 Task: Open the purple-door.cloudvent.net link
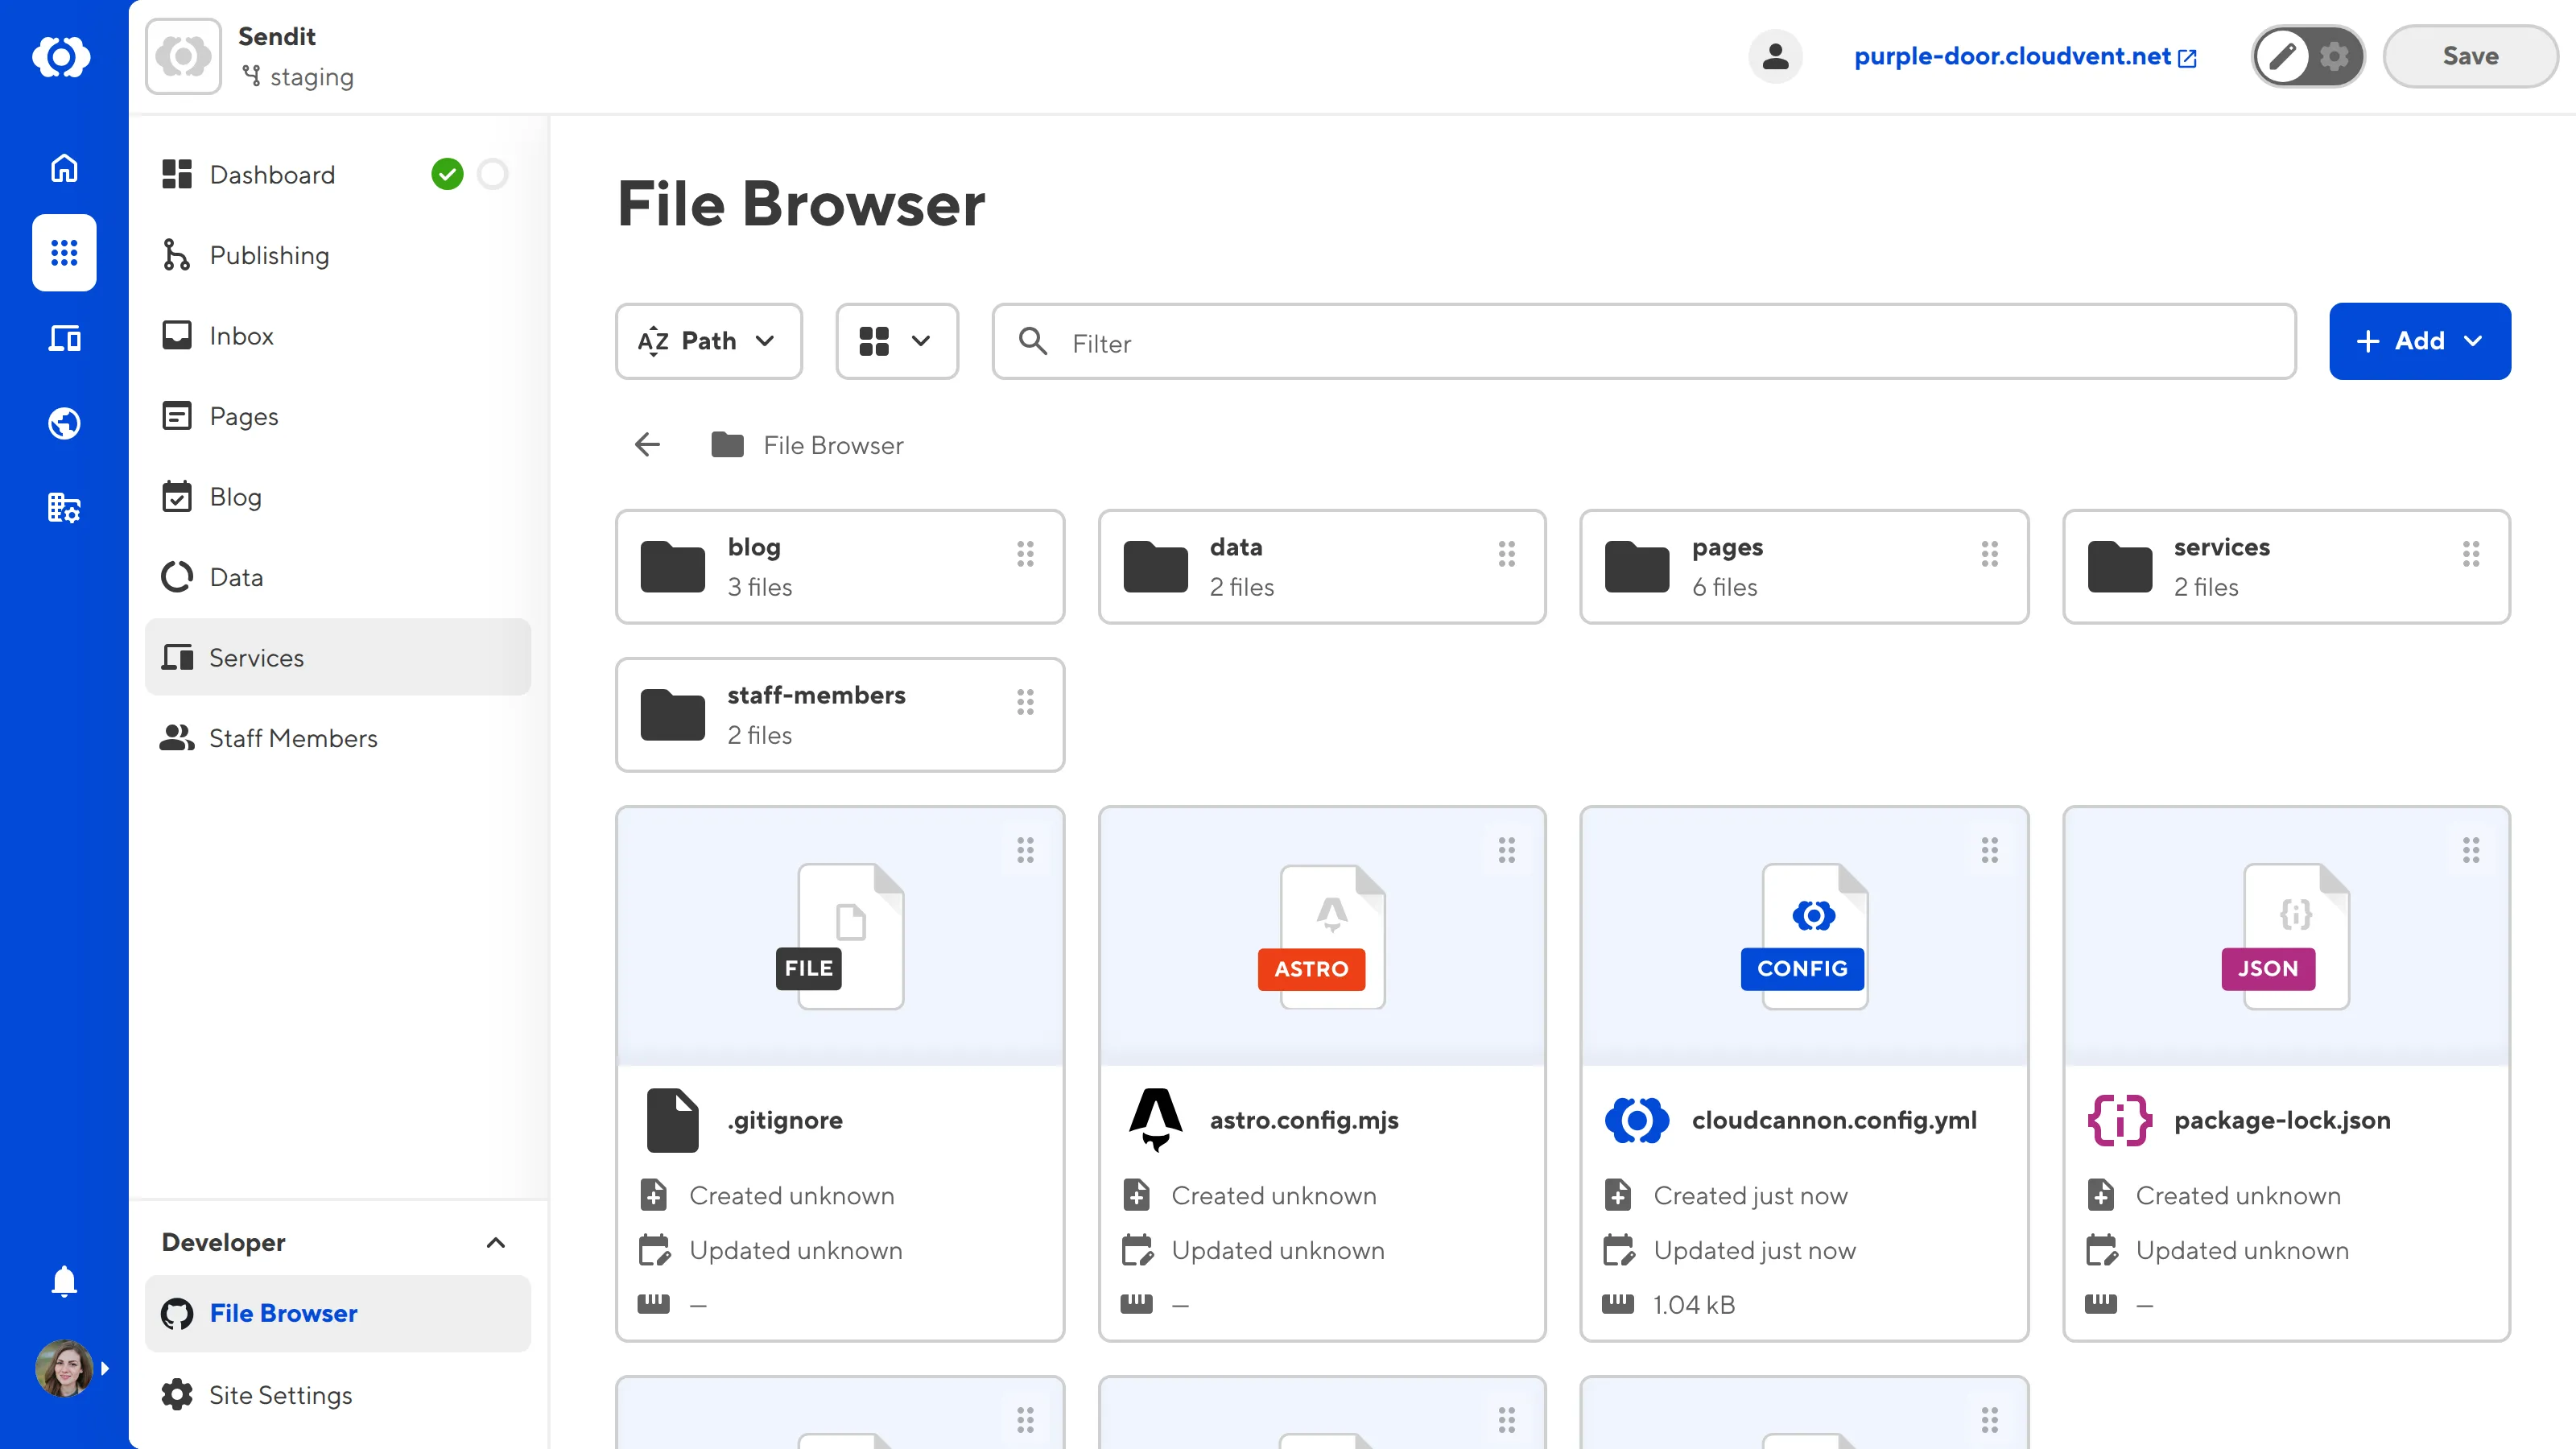click(x=2012, y=56)
